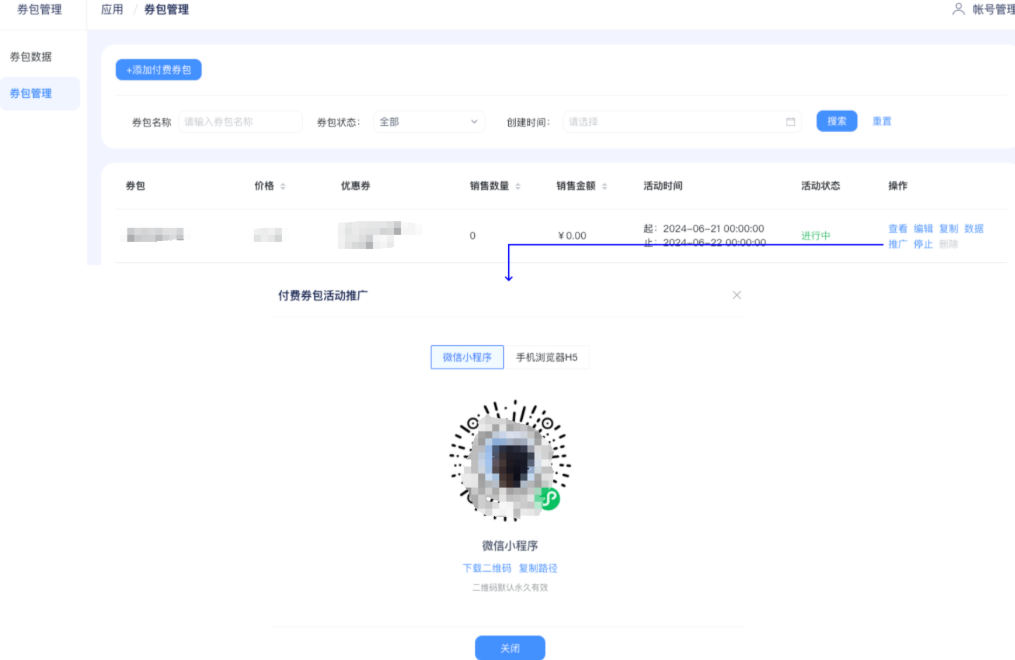Open 券包数据 in the sidebar

click(31, 57)
